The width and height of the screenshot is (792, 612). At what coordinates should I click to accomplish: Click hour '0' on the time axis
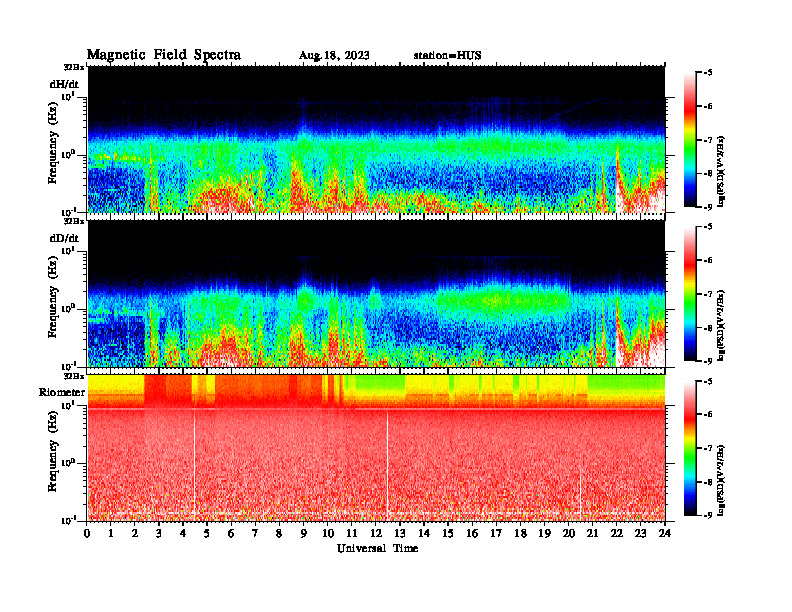(x=87, y=533)
